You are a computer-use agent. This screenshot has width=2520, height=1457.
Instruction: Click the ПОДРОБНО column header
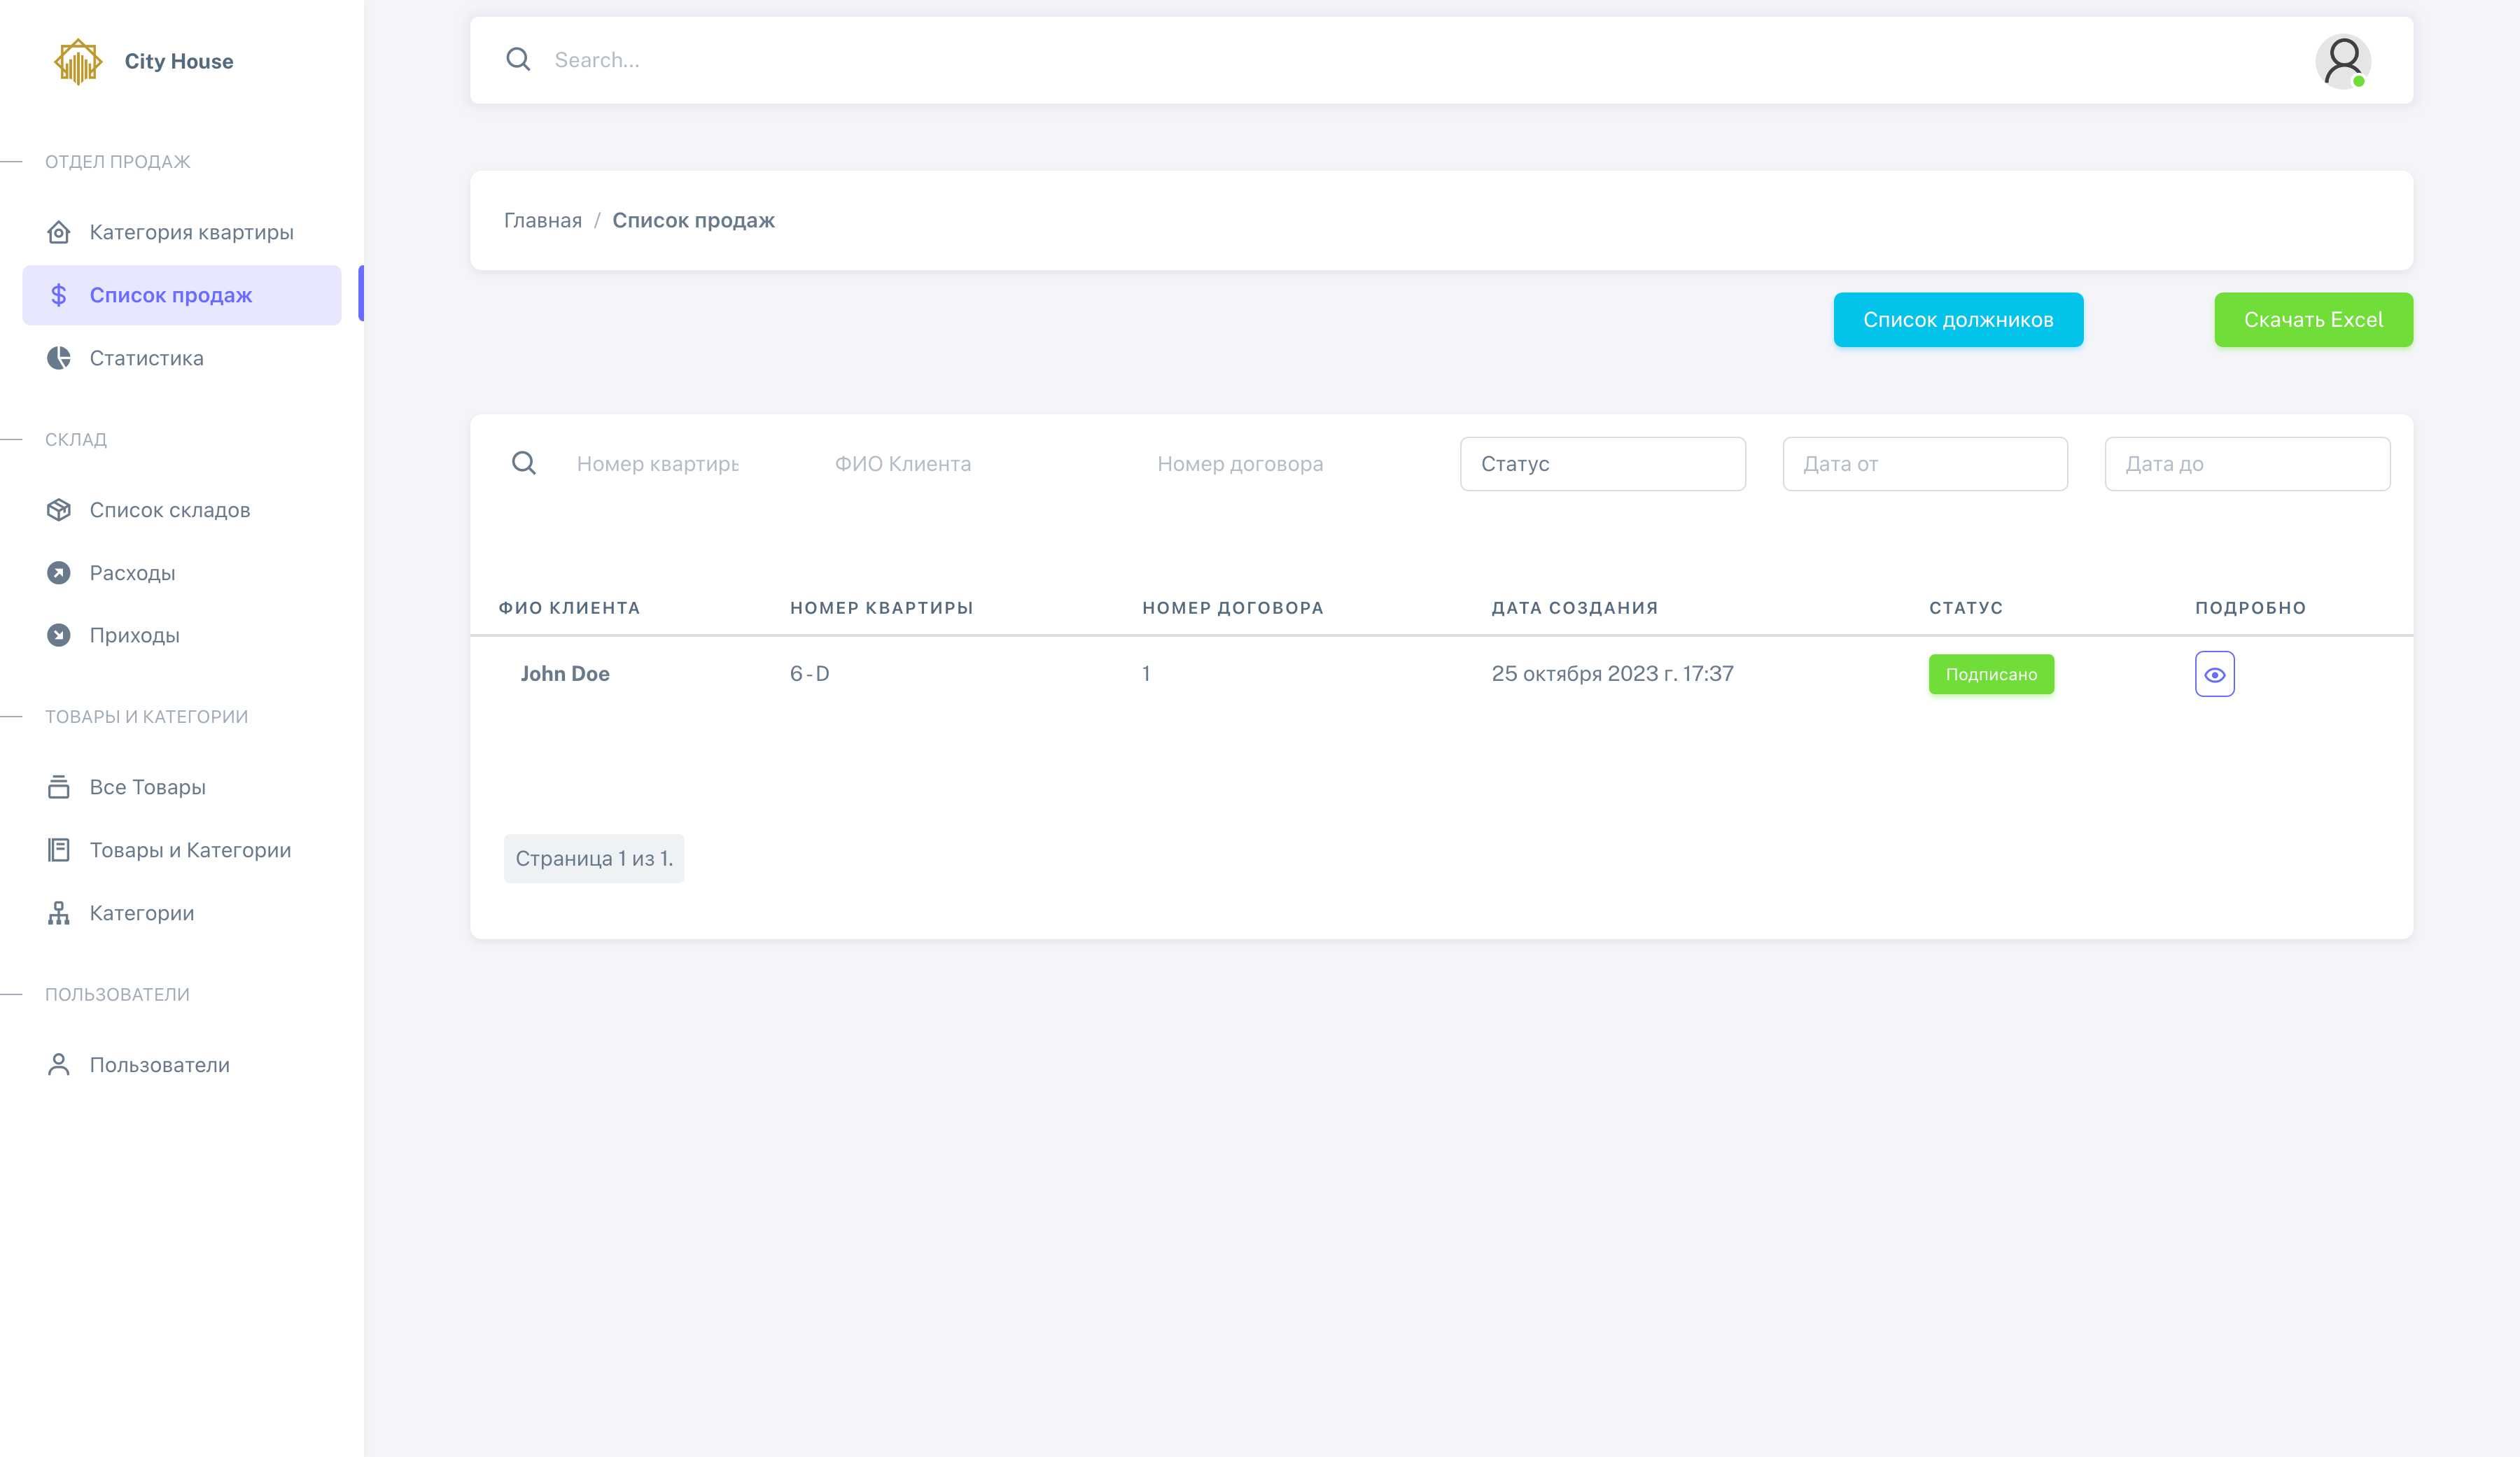(2250, 608)
